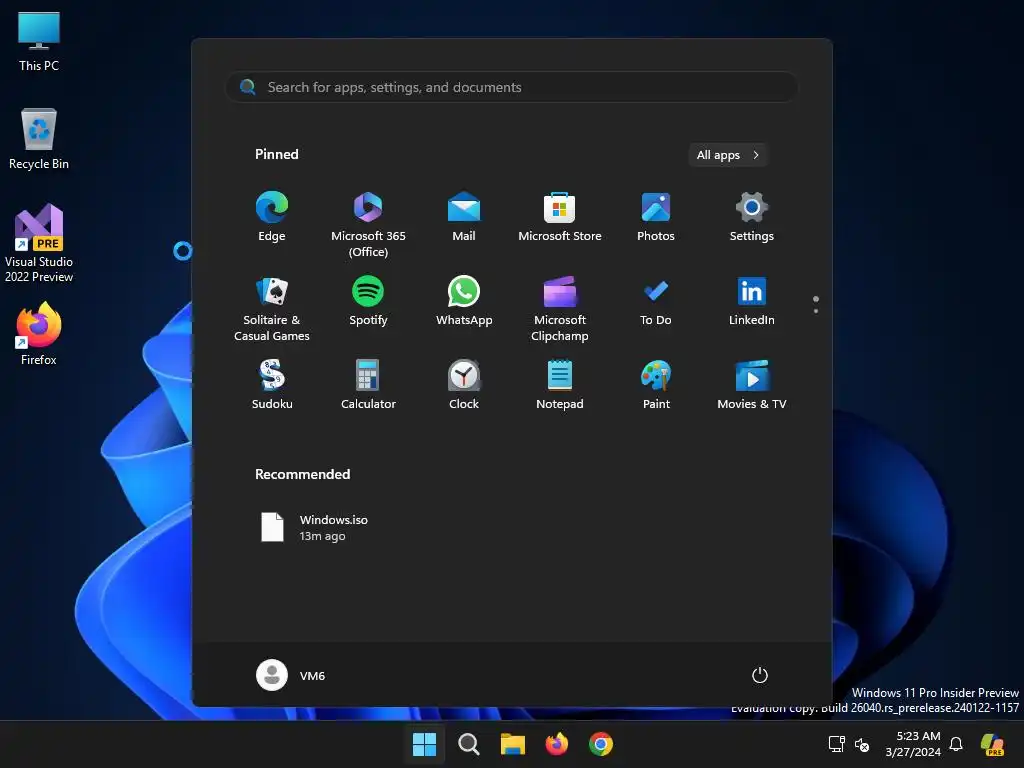The width and height of the screenshot is (1024, 768).
Task: Launch Notepad
Action: pyautogui.click(x=560, y=385)
